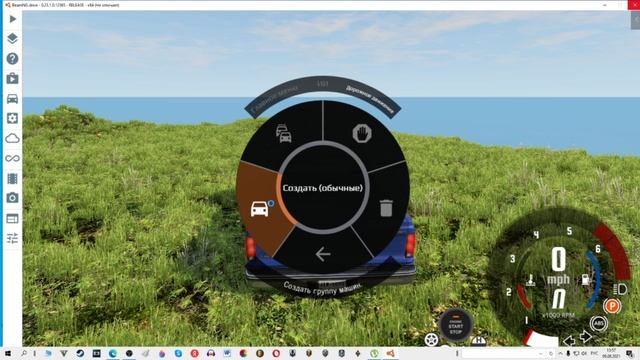This screenshot has width=640, height=360.
Task: Click the fuel pump gauge icon
Action: click(x=586, y=279)
